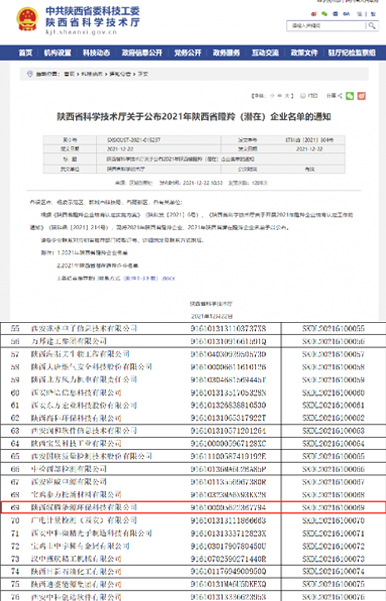Open 驻厅纪检监察组 in the navigation bar
Image resolution: width=386 pixels, height=601 pixels.
[x=352, y=53]
